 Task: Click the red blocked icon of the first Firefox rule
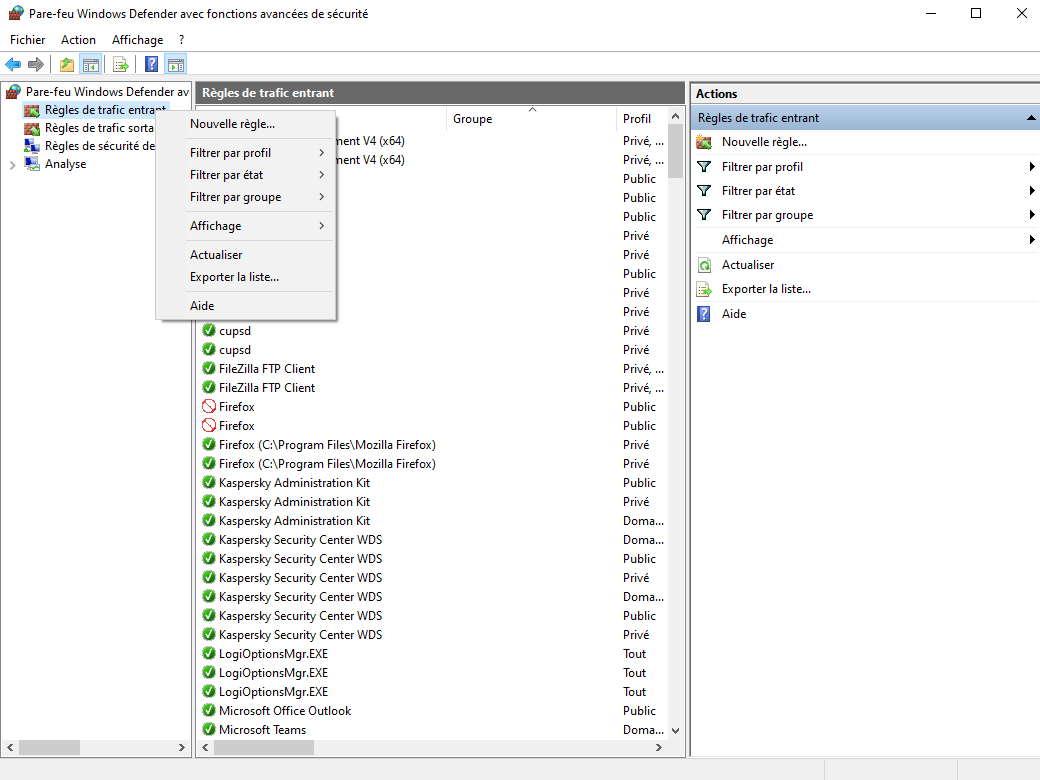(209, 407)
